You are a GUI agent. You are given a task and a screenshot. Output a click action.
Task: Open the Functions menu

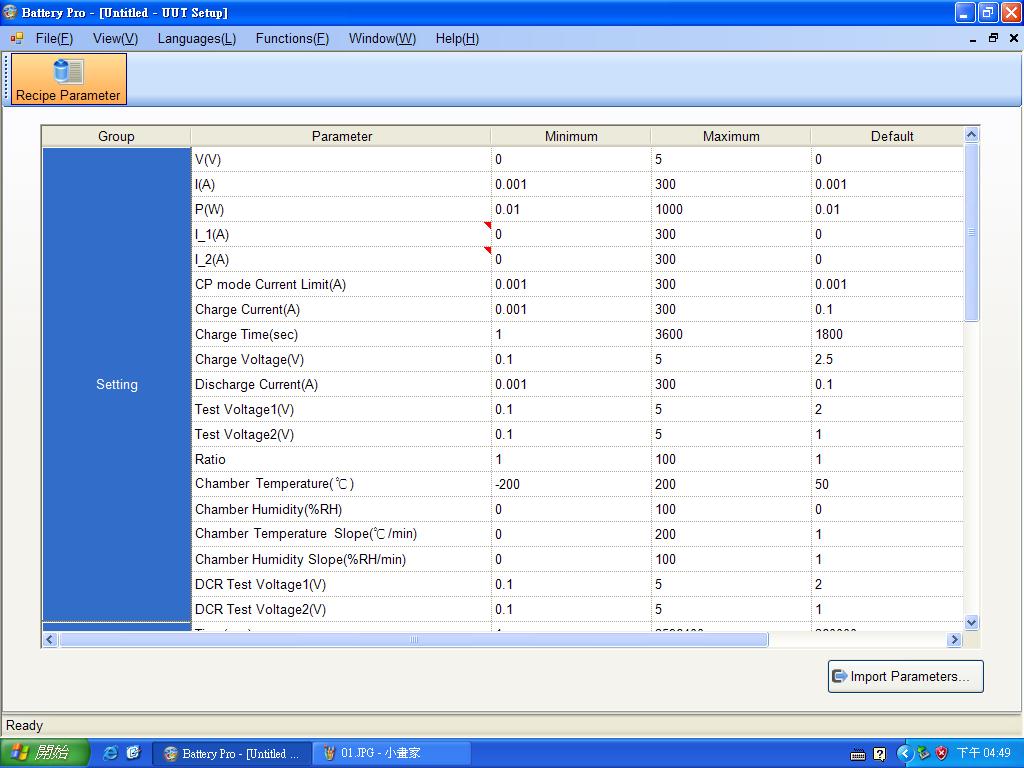pyautogui.click(x=292, y=39)
